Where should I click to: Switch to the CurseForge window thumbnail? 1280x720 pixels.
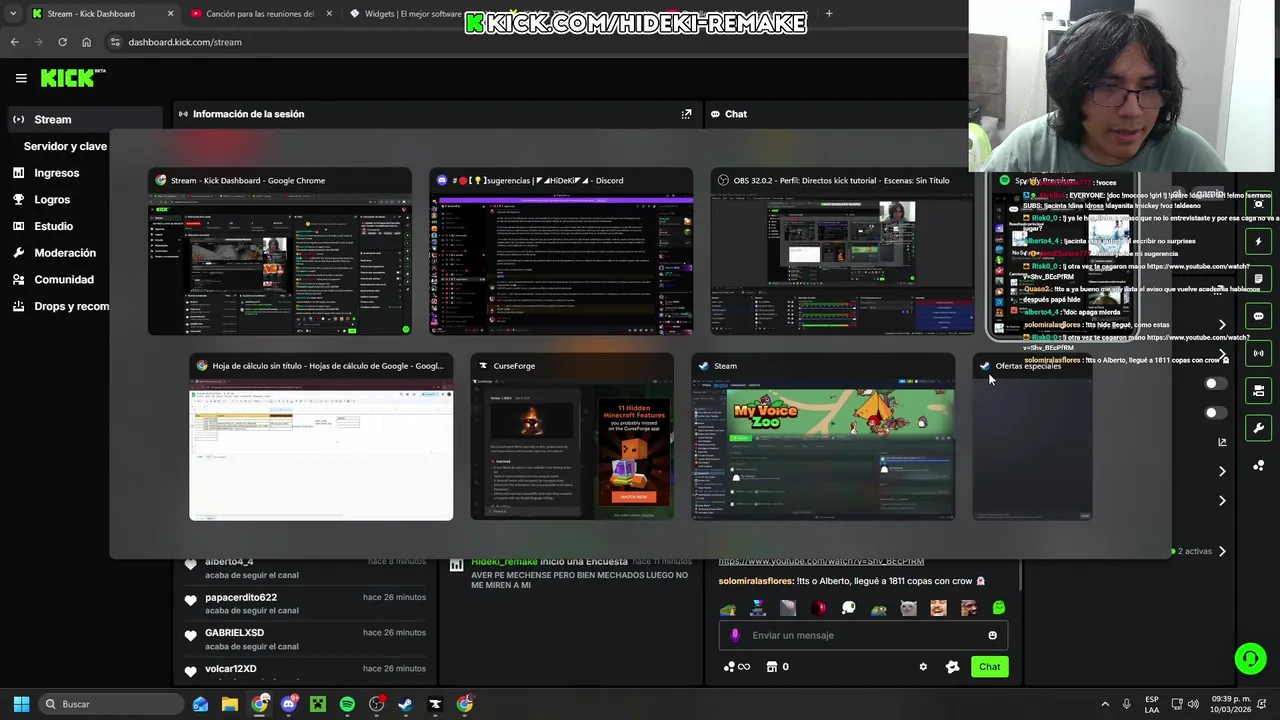coord(572,437)
